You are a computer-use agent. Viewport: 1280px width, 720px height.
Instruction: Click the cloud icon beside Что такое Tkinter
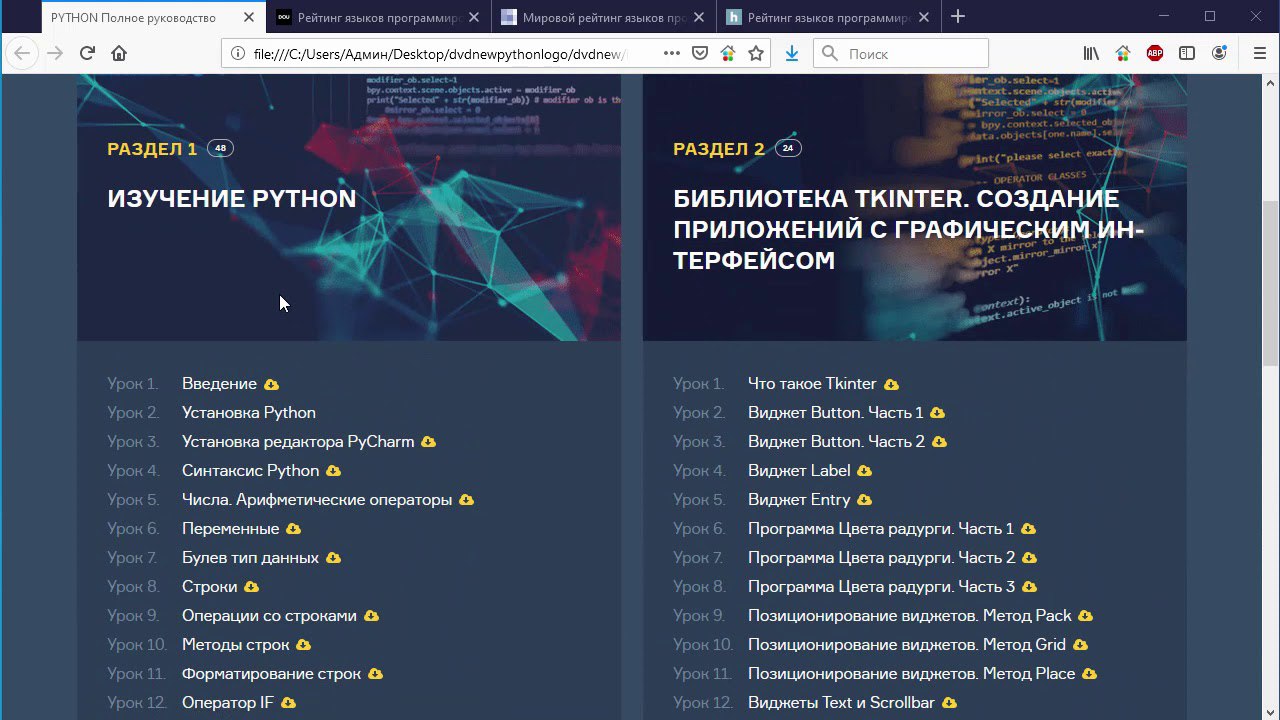[x=891, y=385]
